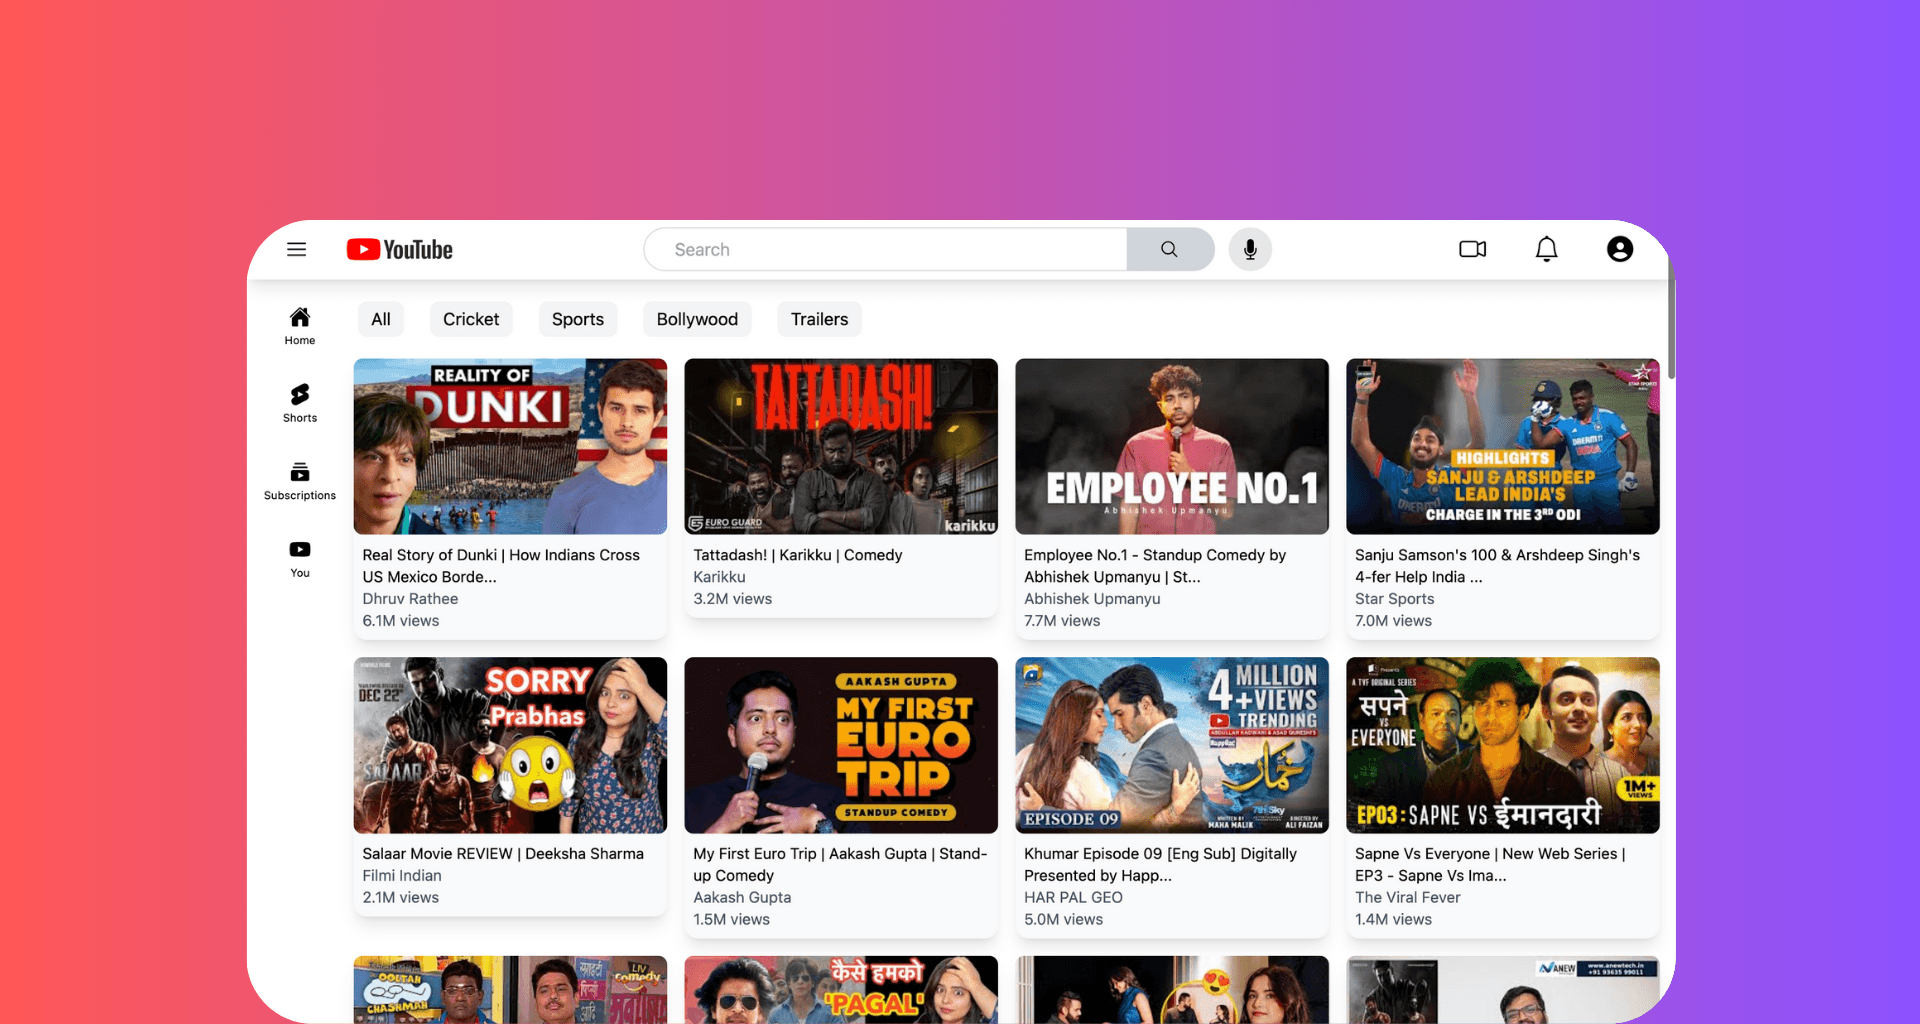
Task: Click the search magnifier button
Action: 1170,249
